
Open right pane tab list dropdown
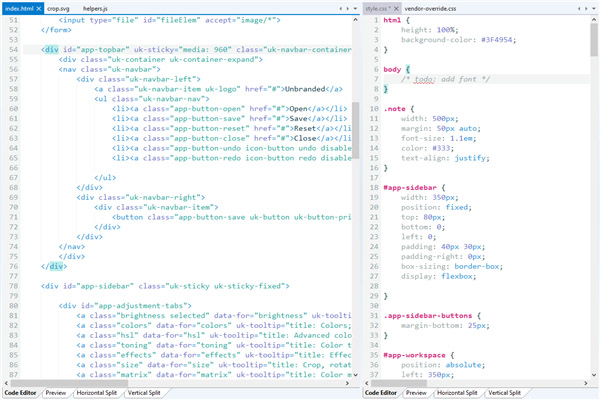pyautogui.click(x=594, y=8)
